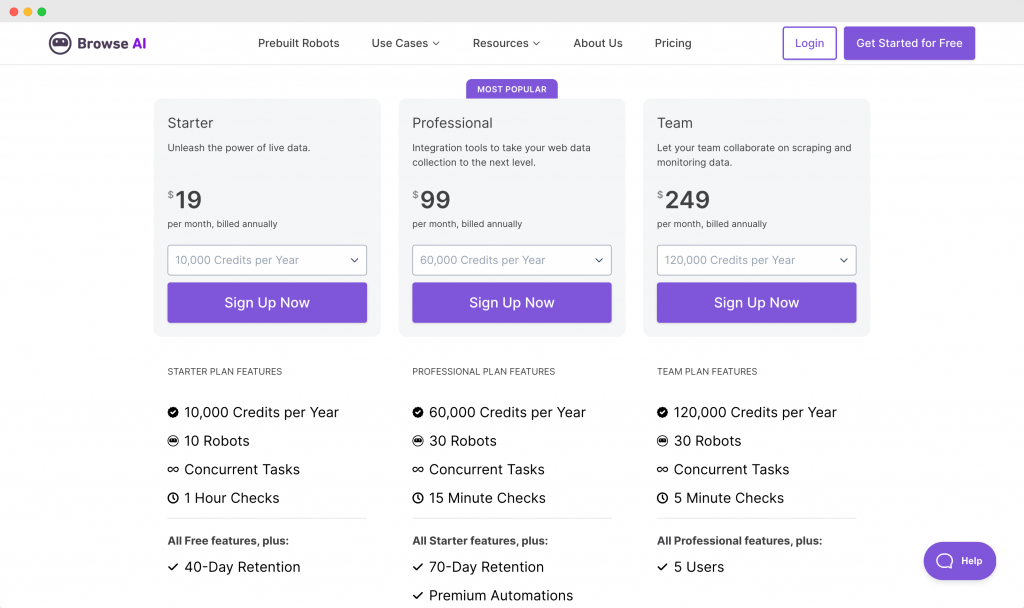Expand the Resources menu
Viewport: 1024px width, 608px height.
pyautogui.click(x=506, y=43)
